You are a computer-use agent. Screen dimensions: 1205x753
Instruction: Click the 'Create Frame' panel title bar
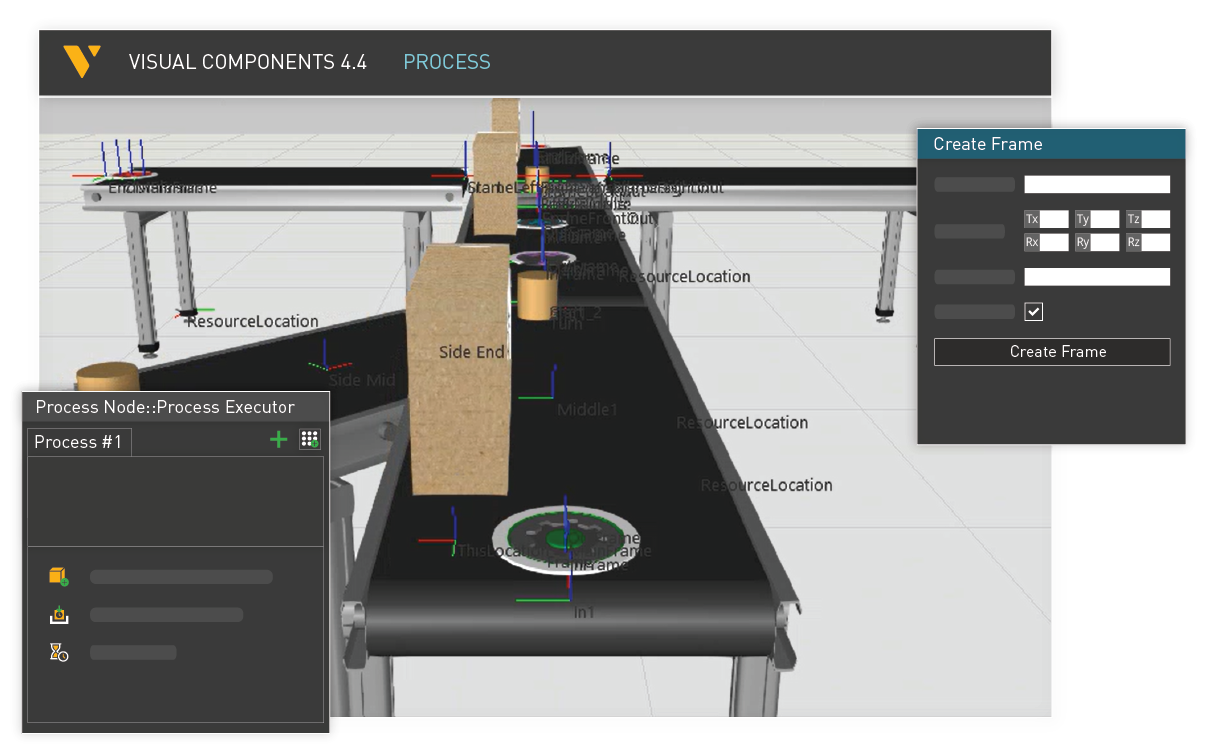point(1052,144)
